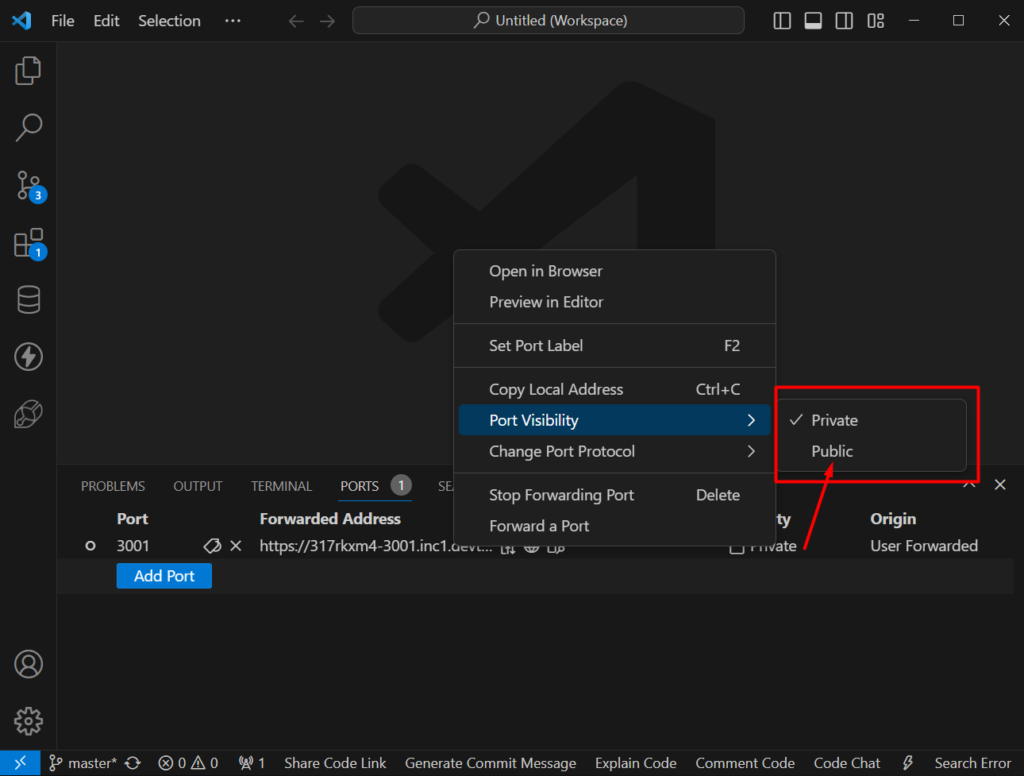Click the master* branch indicator
1024x776 pixels.
[83, 763]
